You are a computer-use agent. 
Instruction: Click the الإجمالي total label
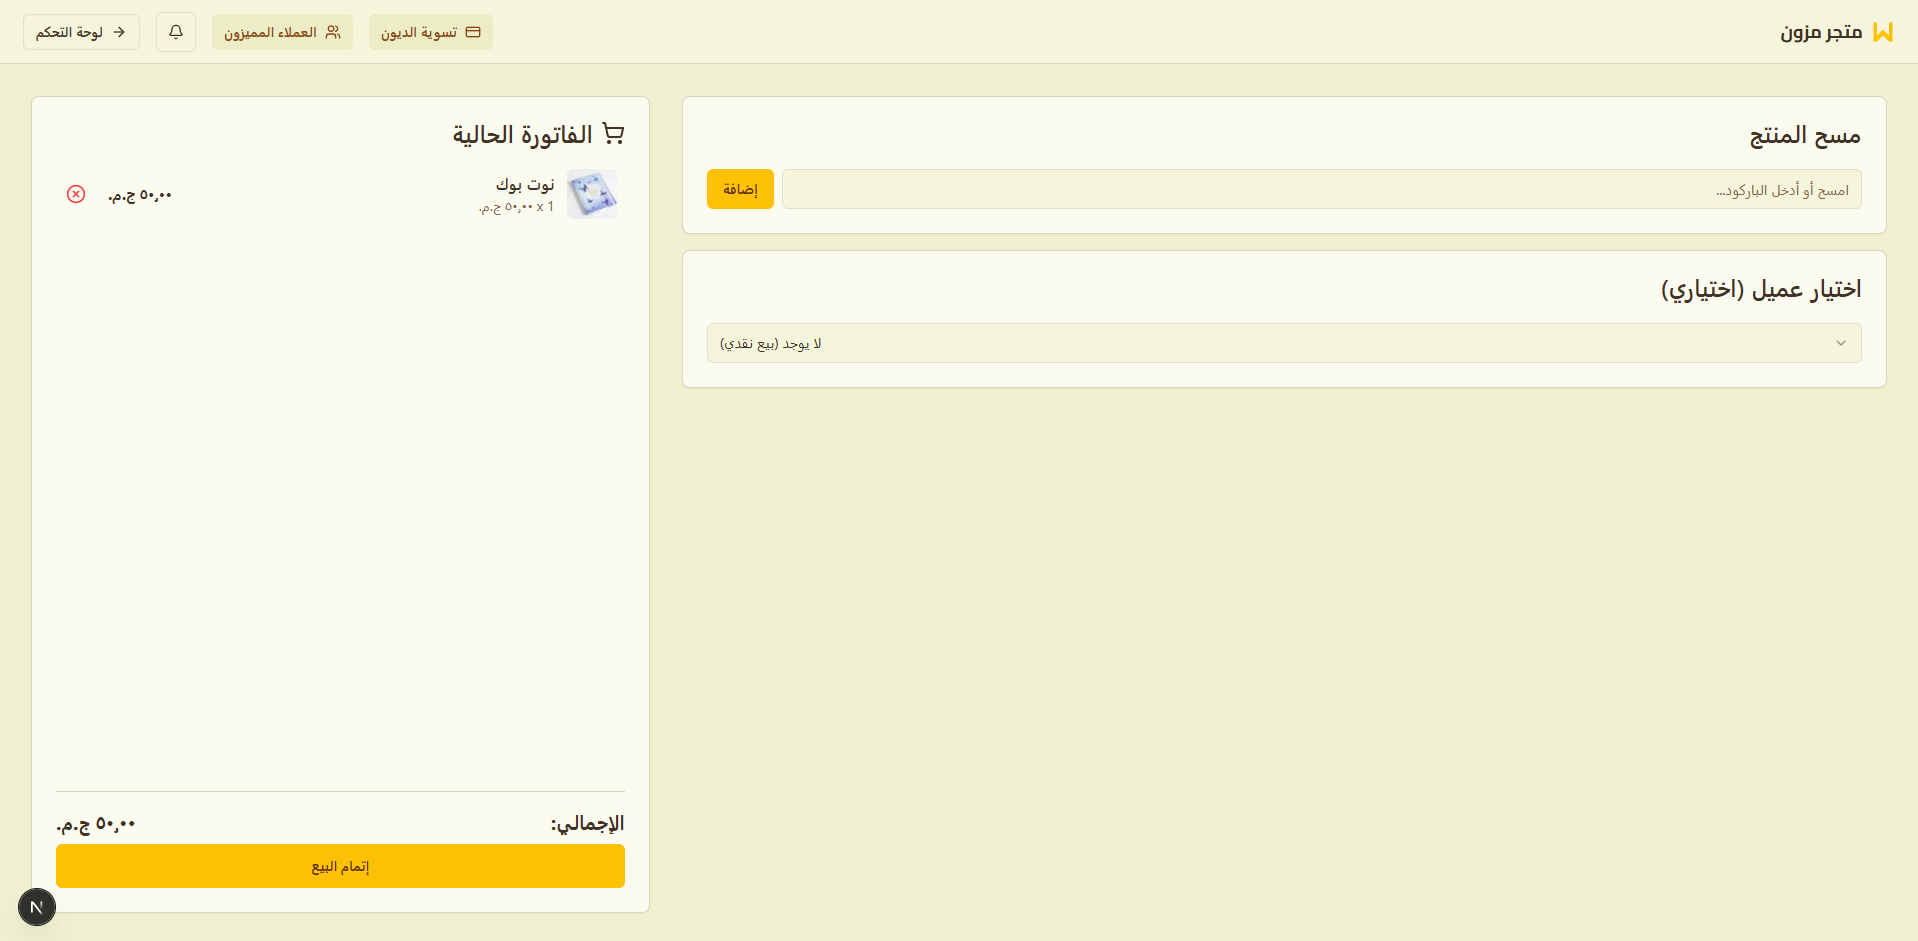(587, 823)
